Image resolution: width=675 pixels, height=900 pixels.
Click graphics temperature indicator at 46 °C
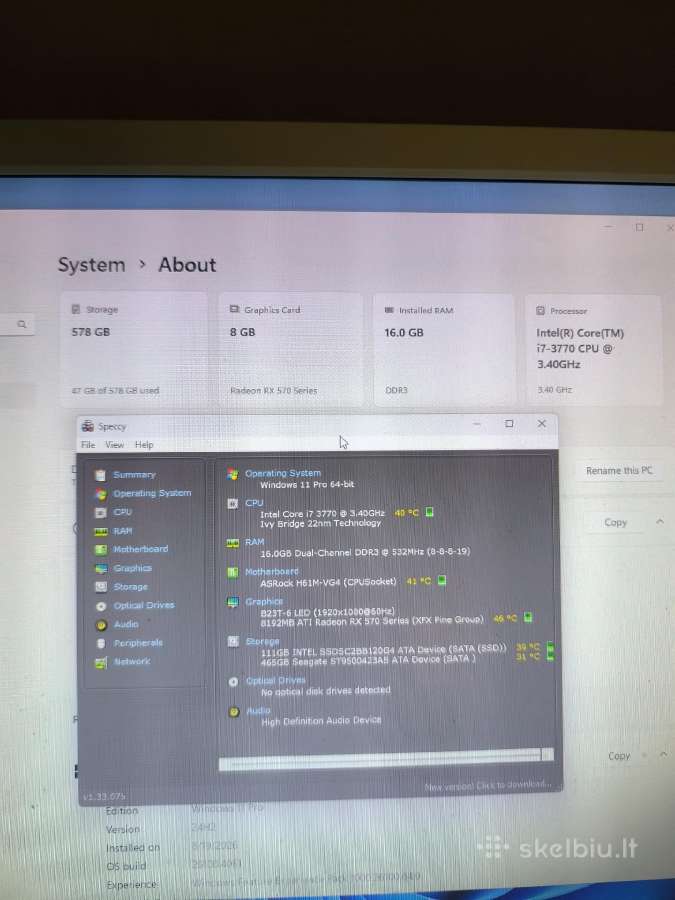[x=528, y=618]
